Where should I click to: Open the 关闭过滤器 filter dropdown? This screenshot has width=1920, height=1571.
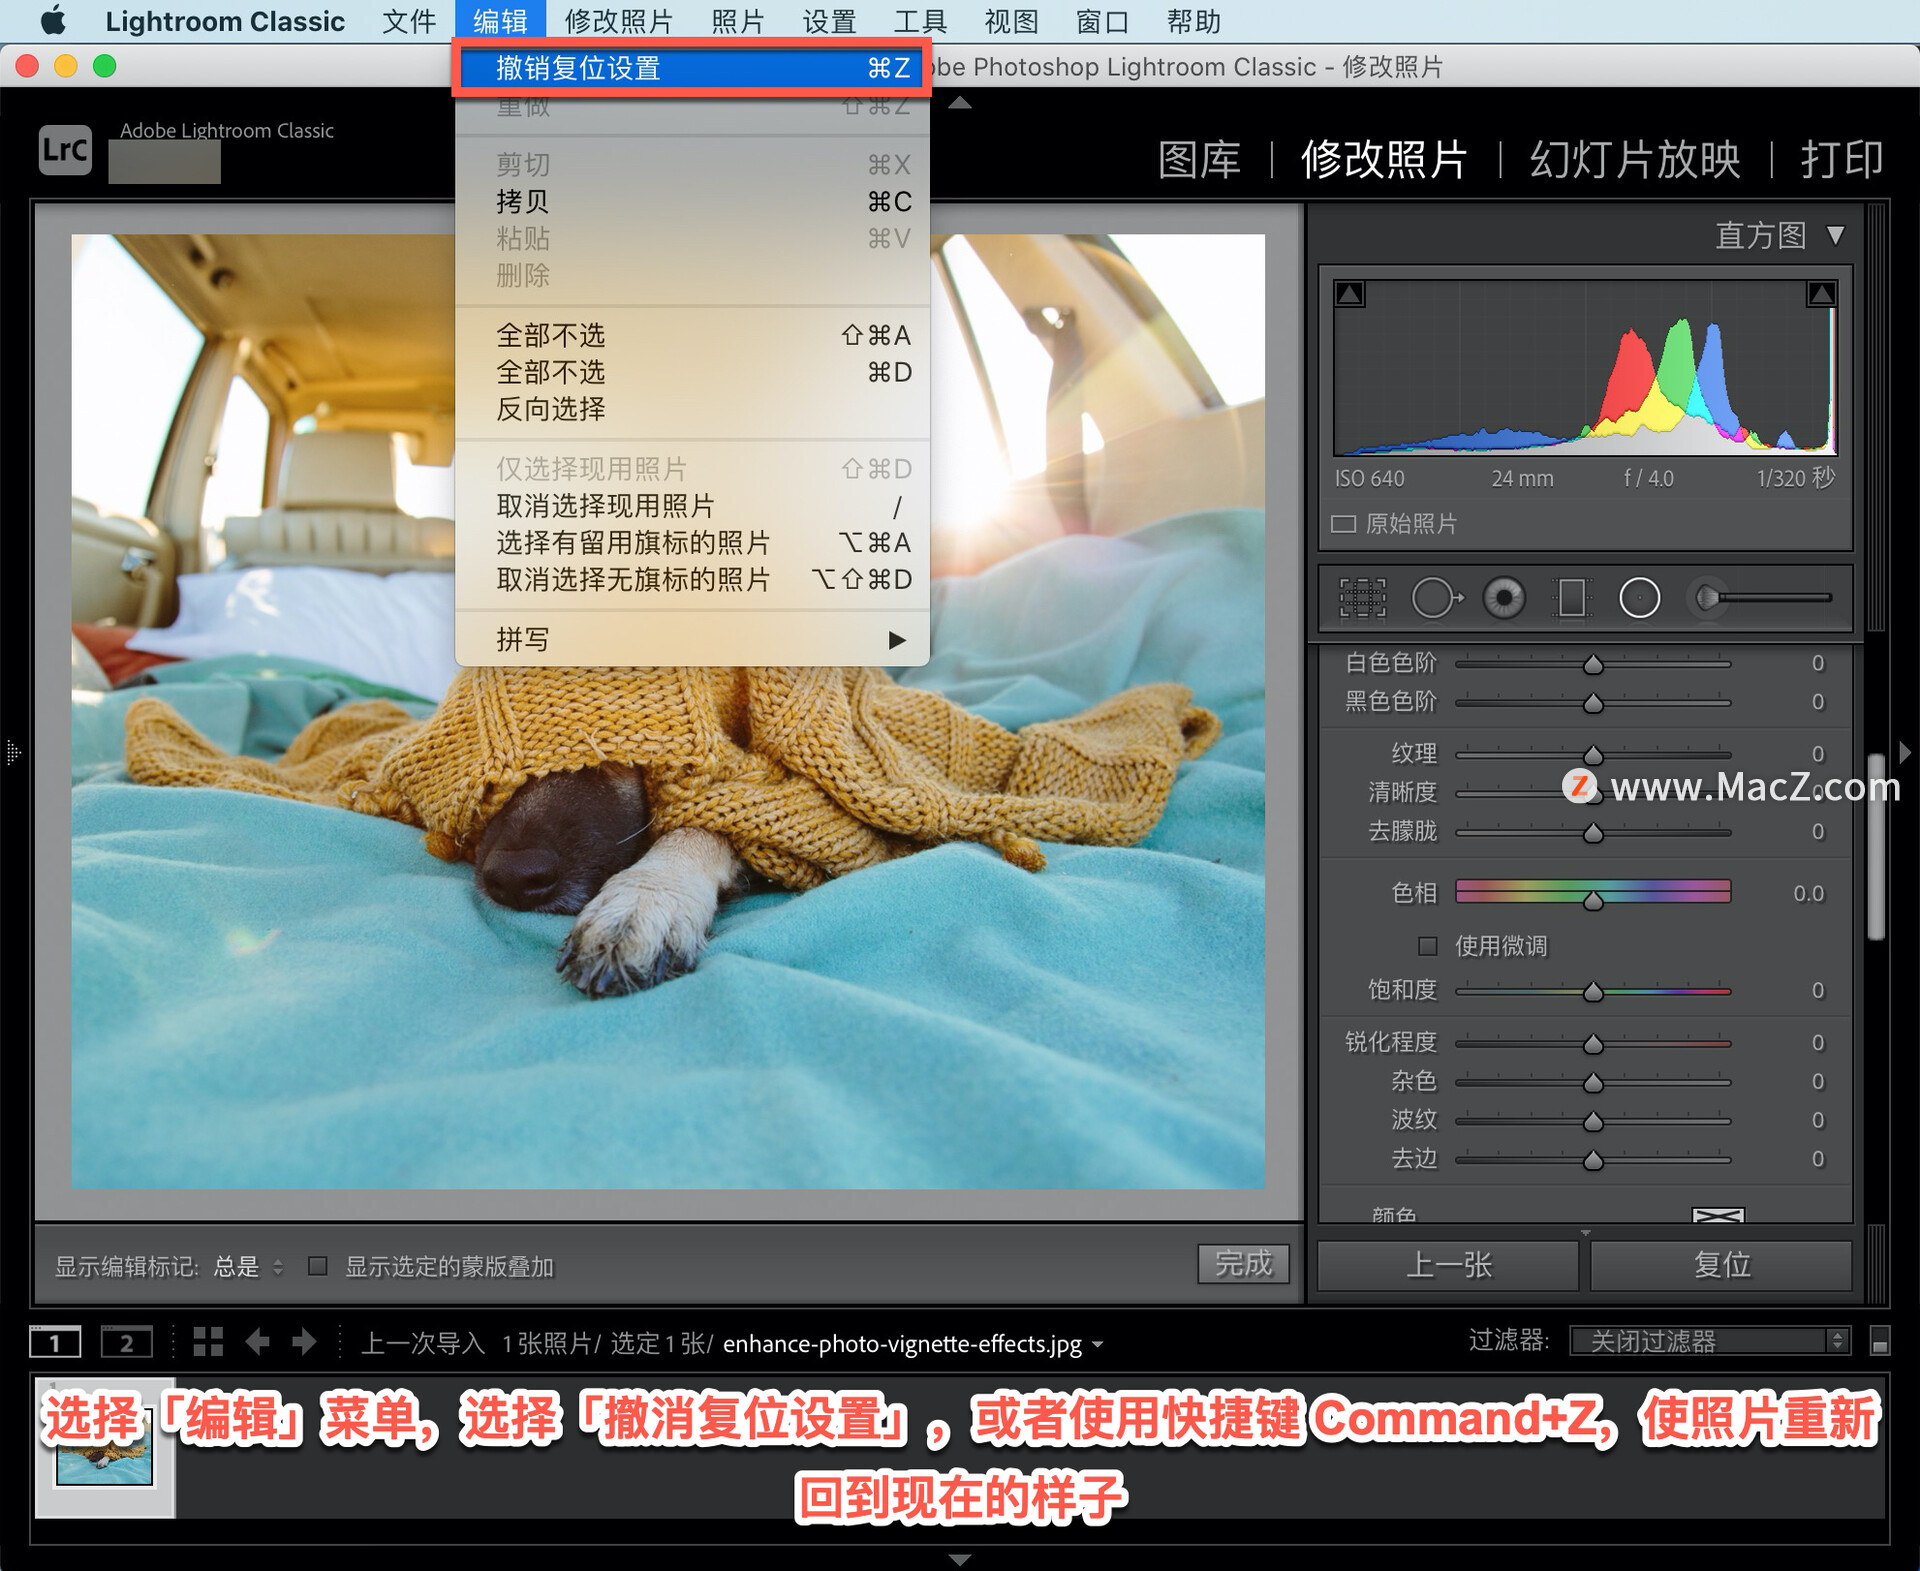pos(1708,1341)
